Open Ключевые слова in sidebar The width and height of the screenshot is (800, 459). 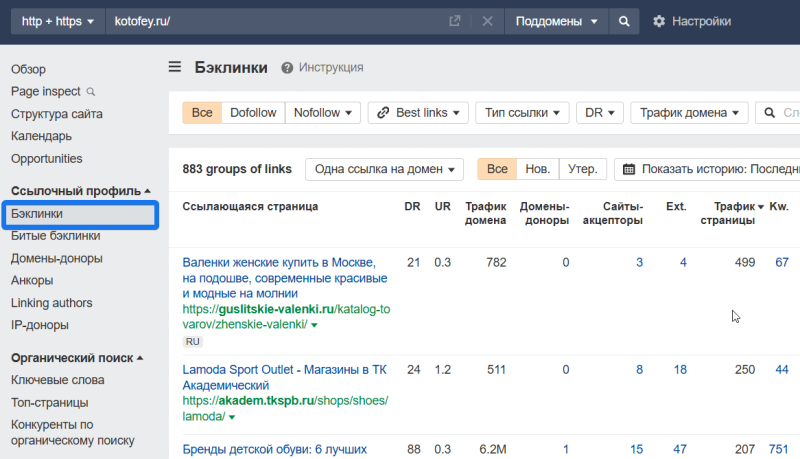pyautogui.click(x=58, y=380)
